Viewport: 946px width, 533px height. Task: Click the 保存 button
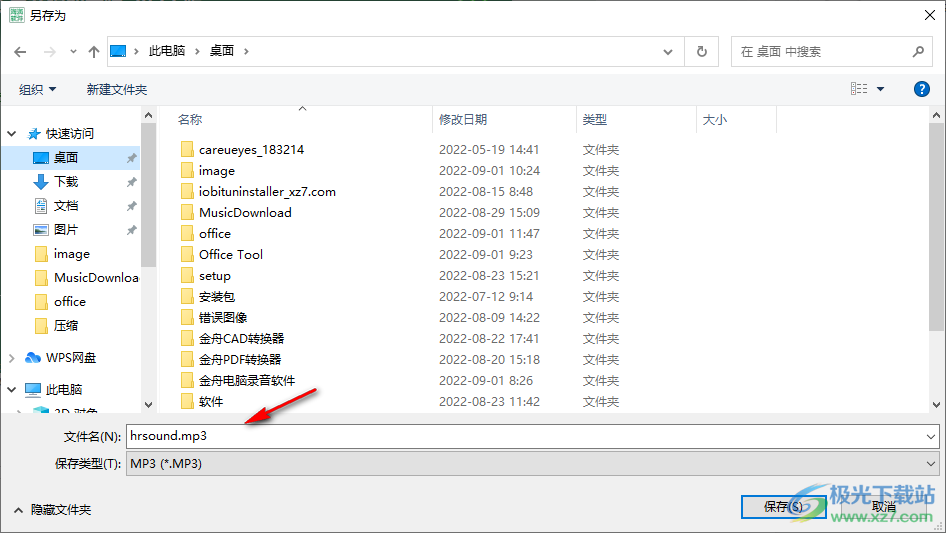point(783,507)
